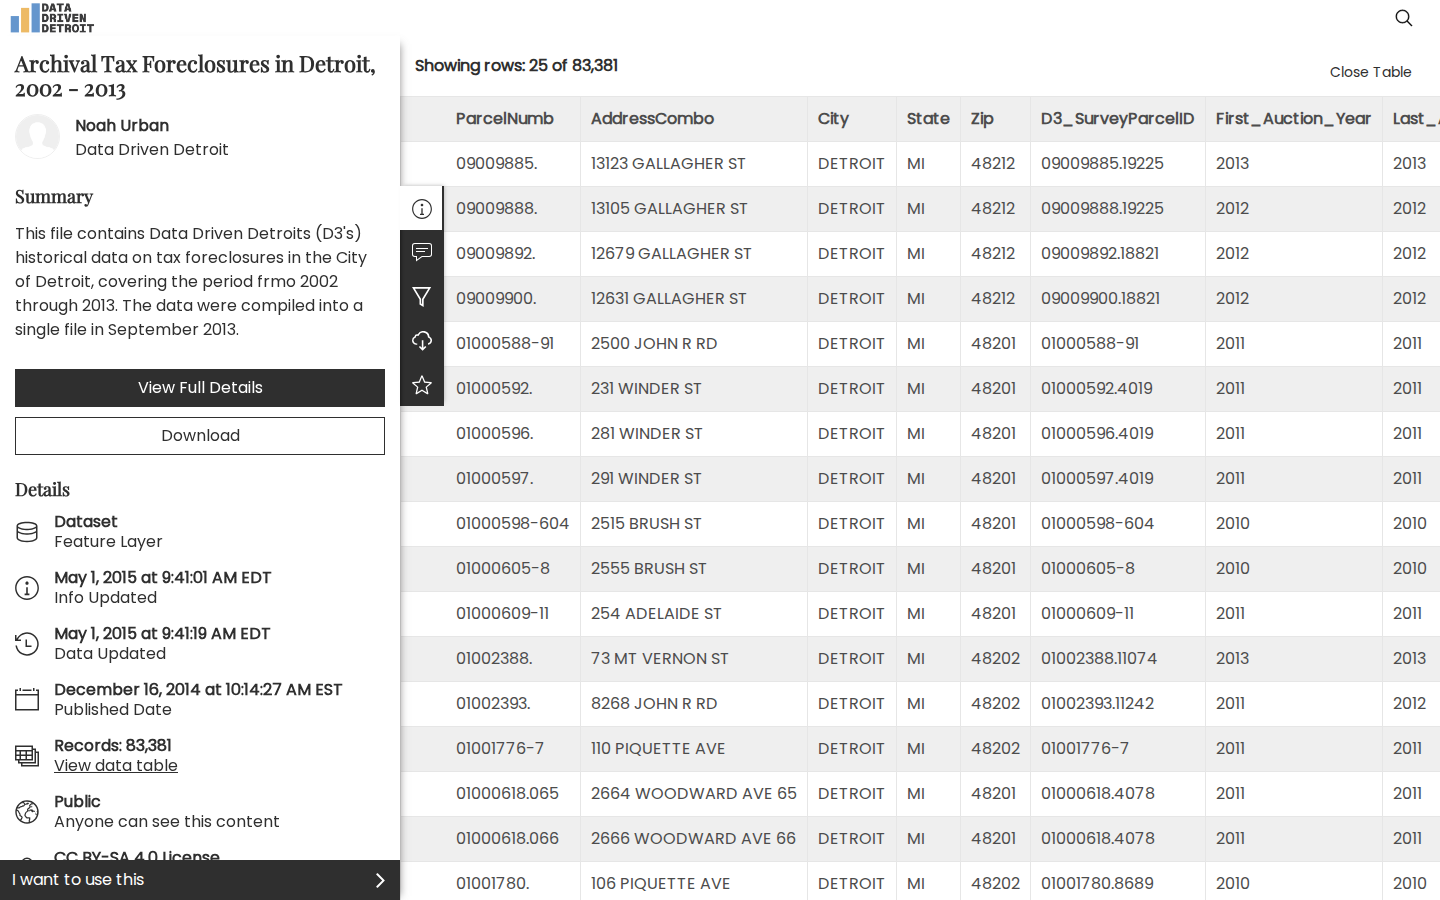Sort by State column header
This screenshot has width=1440, height=900.
click(928, 119)
